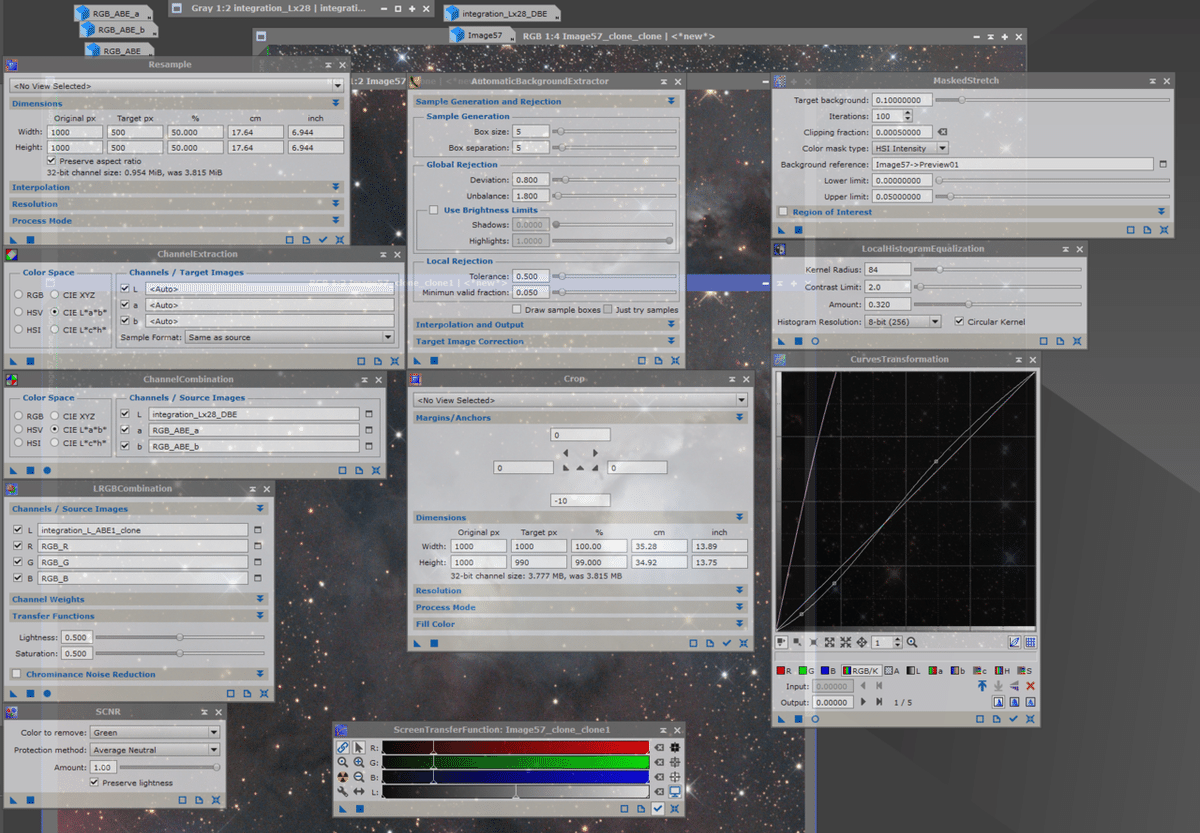Click the Target background field in MaskedStretch
Screen dimensions: 1200x833
pos(902,100)
